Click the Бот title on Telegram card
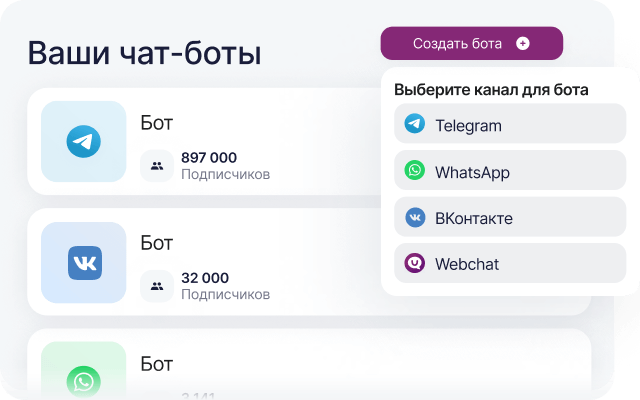640x400 pixels. (157, 122)
